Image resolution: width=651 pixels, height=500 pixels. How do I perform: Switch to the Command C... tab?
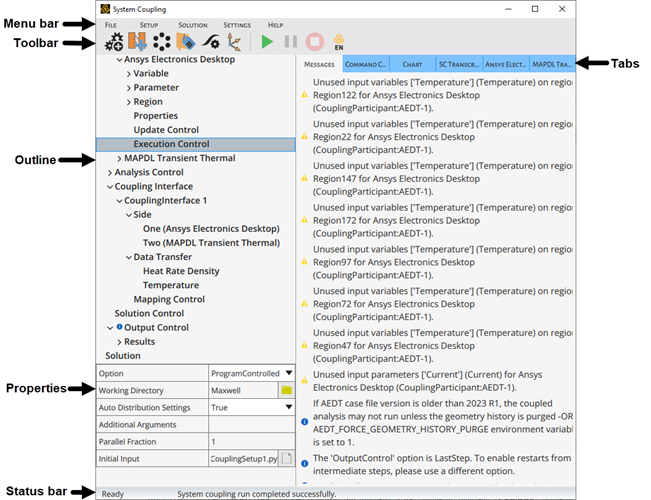pyautogui.click(x=365, y=64)
